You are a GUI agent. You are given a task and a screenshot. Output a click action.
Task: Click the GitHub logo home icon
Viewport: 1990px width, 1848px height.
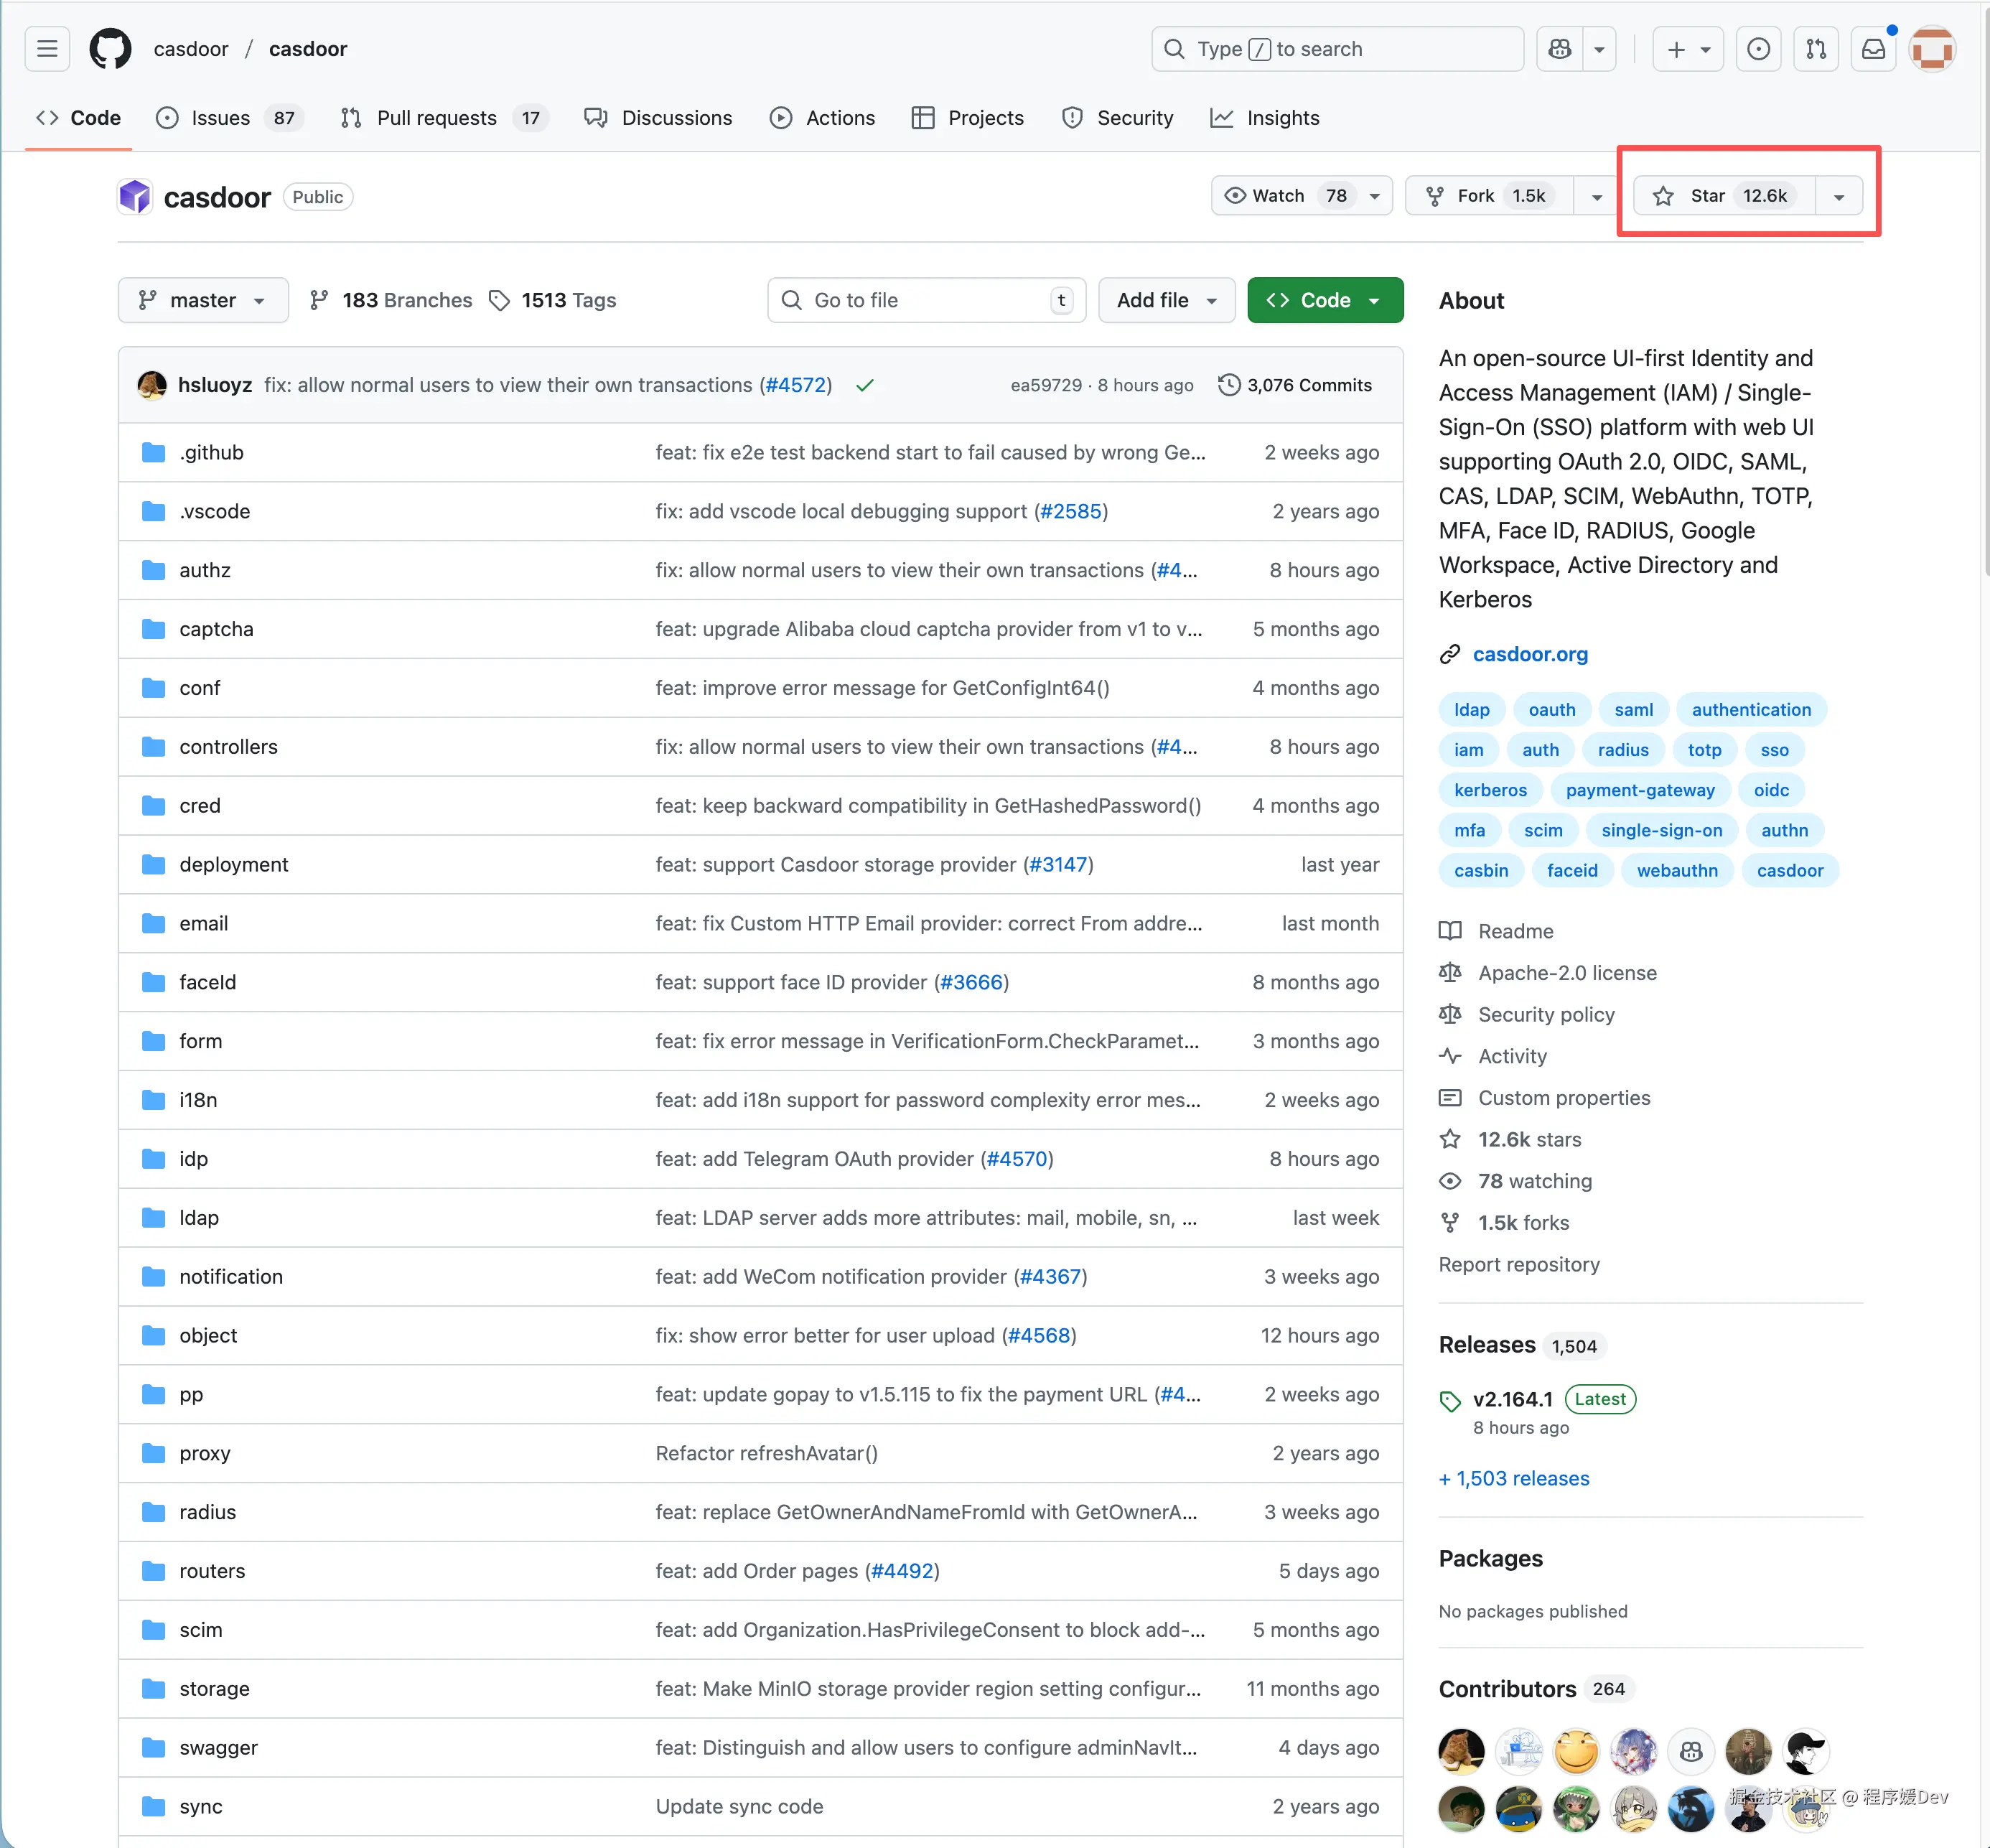tap(110, 49)
